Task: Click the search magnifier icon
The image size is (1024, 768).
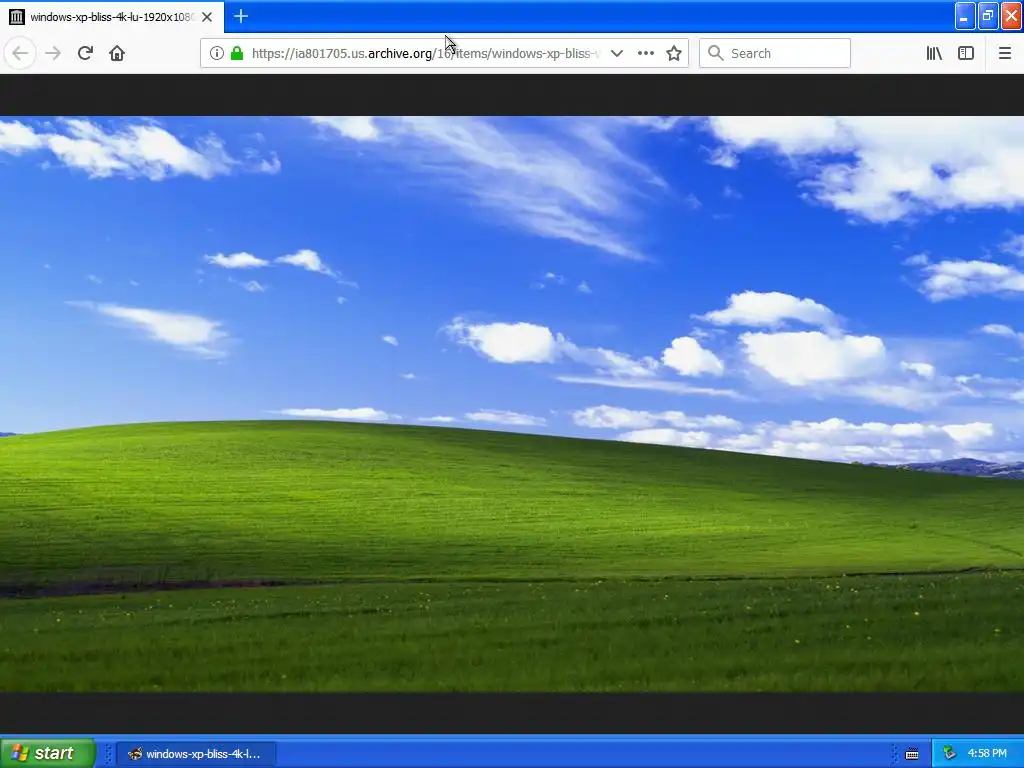Action: 716,53
